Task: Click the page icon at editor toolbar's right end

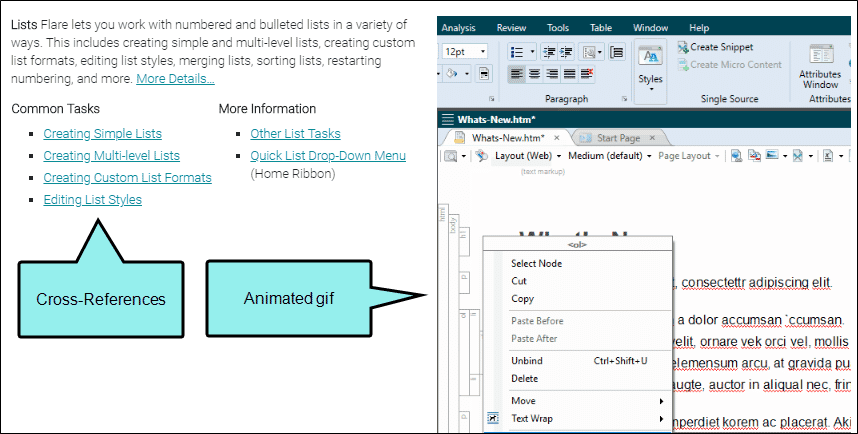Action: pyautogui.click(x=828, y=156)
